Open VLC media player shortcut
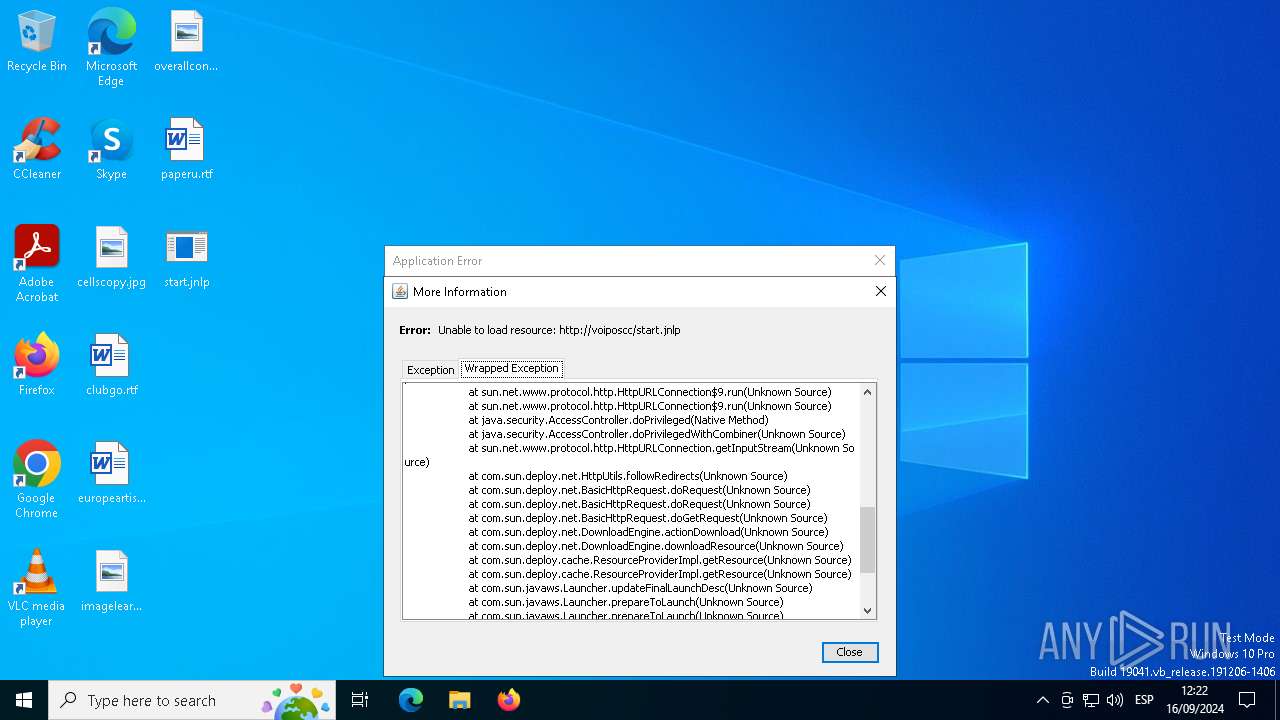 pos(37,588)
